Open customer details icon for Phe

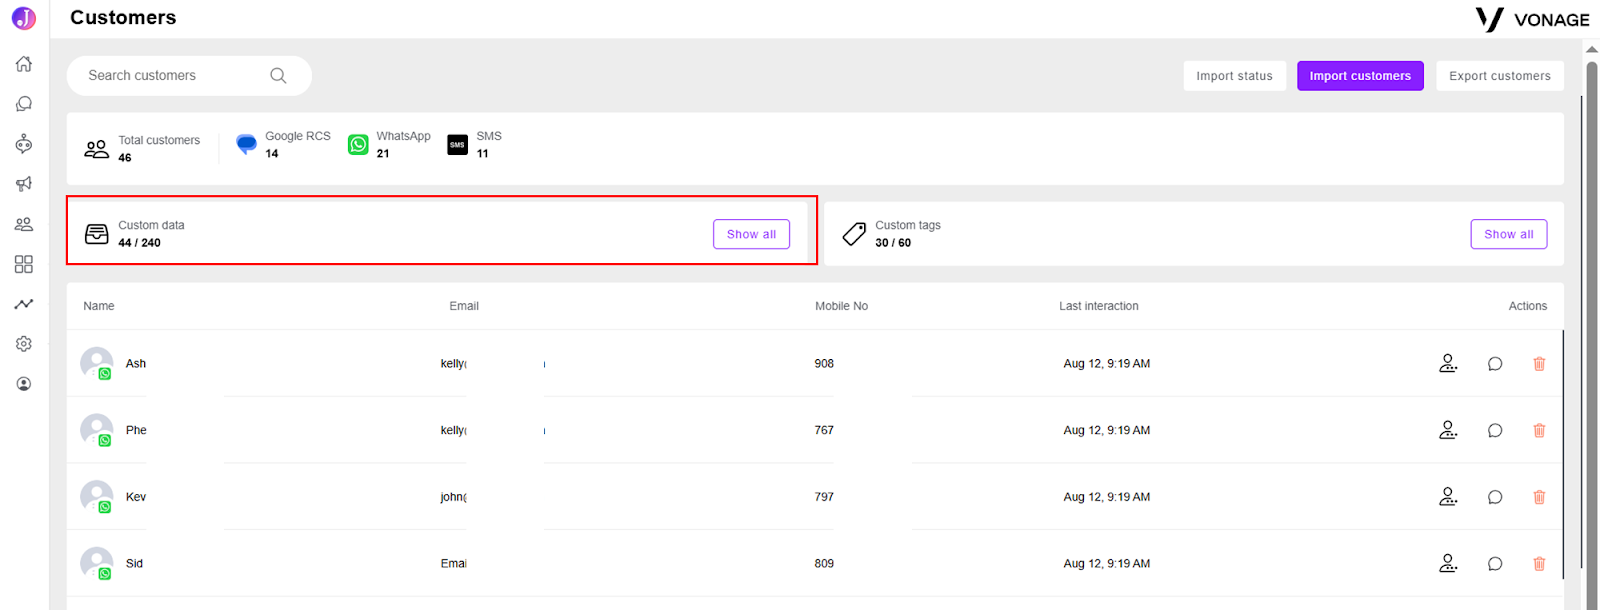1448,430
